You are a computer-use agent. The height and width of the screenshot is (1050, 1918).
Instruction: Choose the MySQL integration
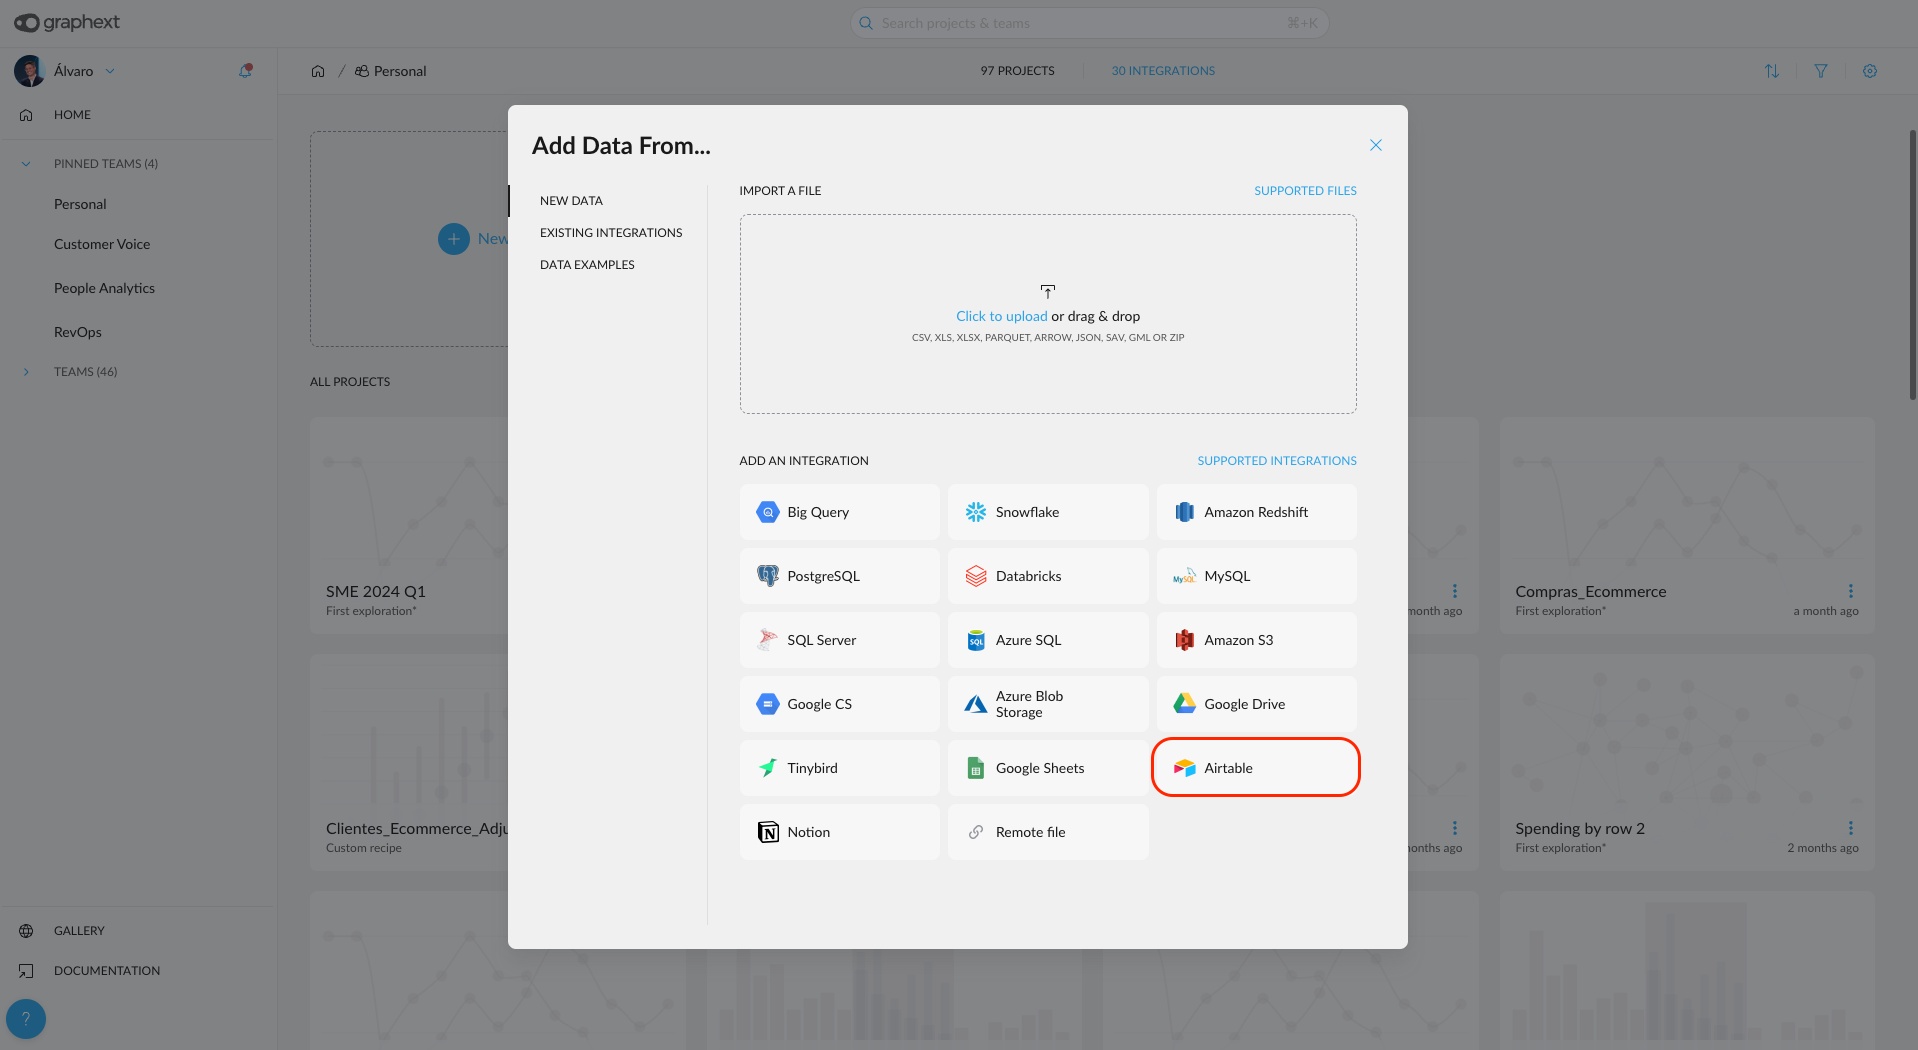click(1256, 576)
